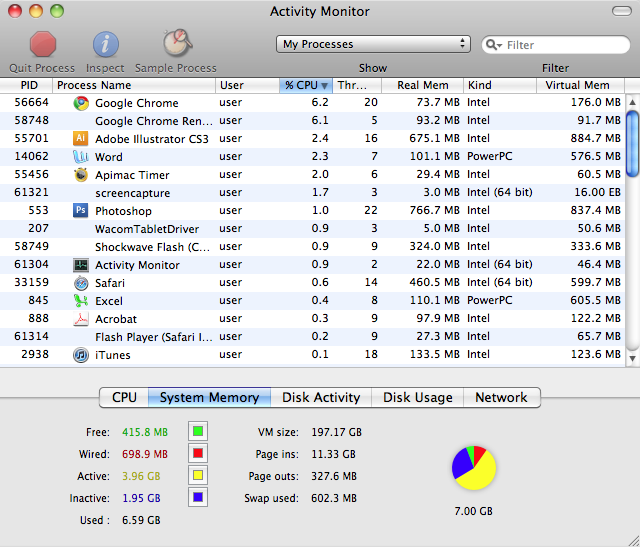The width and height of the screenshot is (640, 547).
Task: Select the Activity Monitor process icon
Action: tap(80, 265)
